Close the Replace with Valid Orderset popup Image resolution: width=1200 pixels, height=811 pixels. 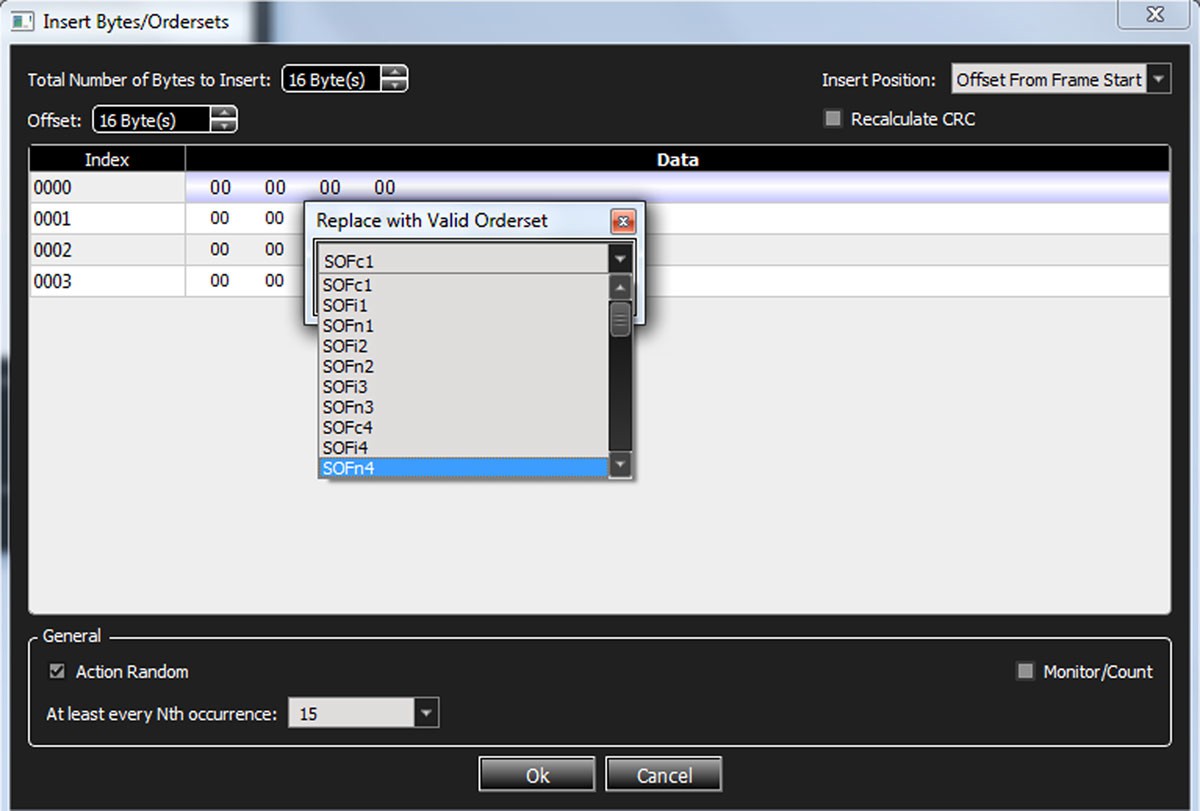pos(622,221)
